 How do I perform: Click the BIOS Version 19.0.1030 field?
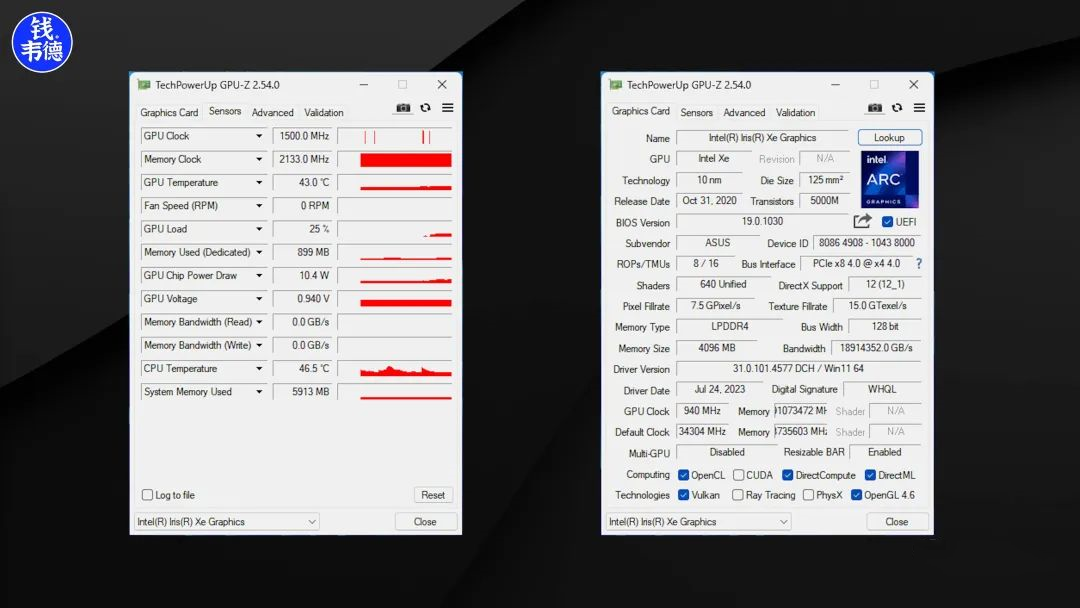tap(762, 222)
